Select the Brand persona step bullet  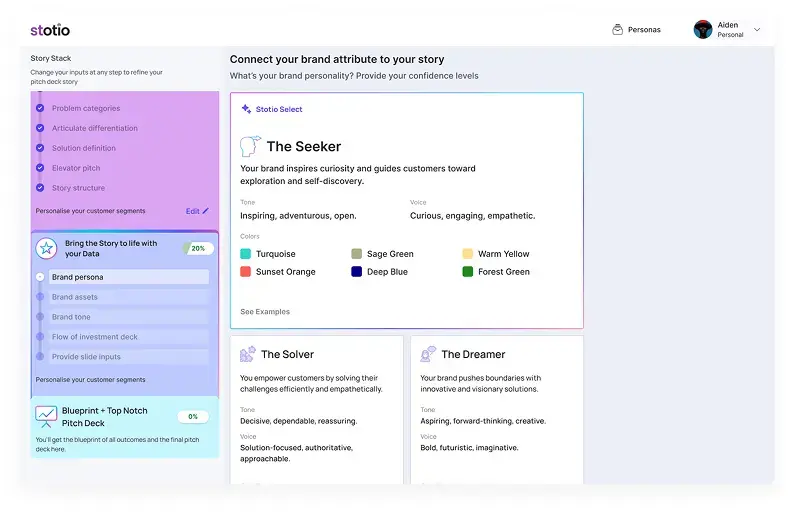pyautogui.click(x=40, y=277)
